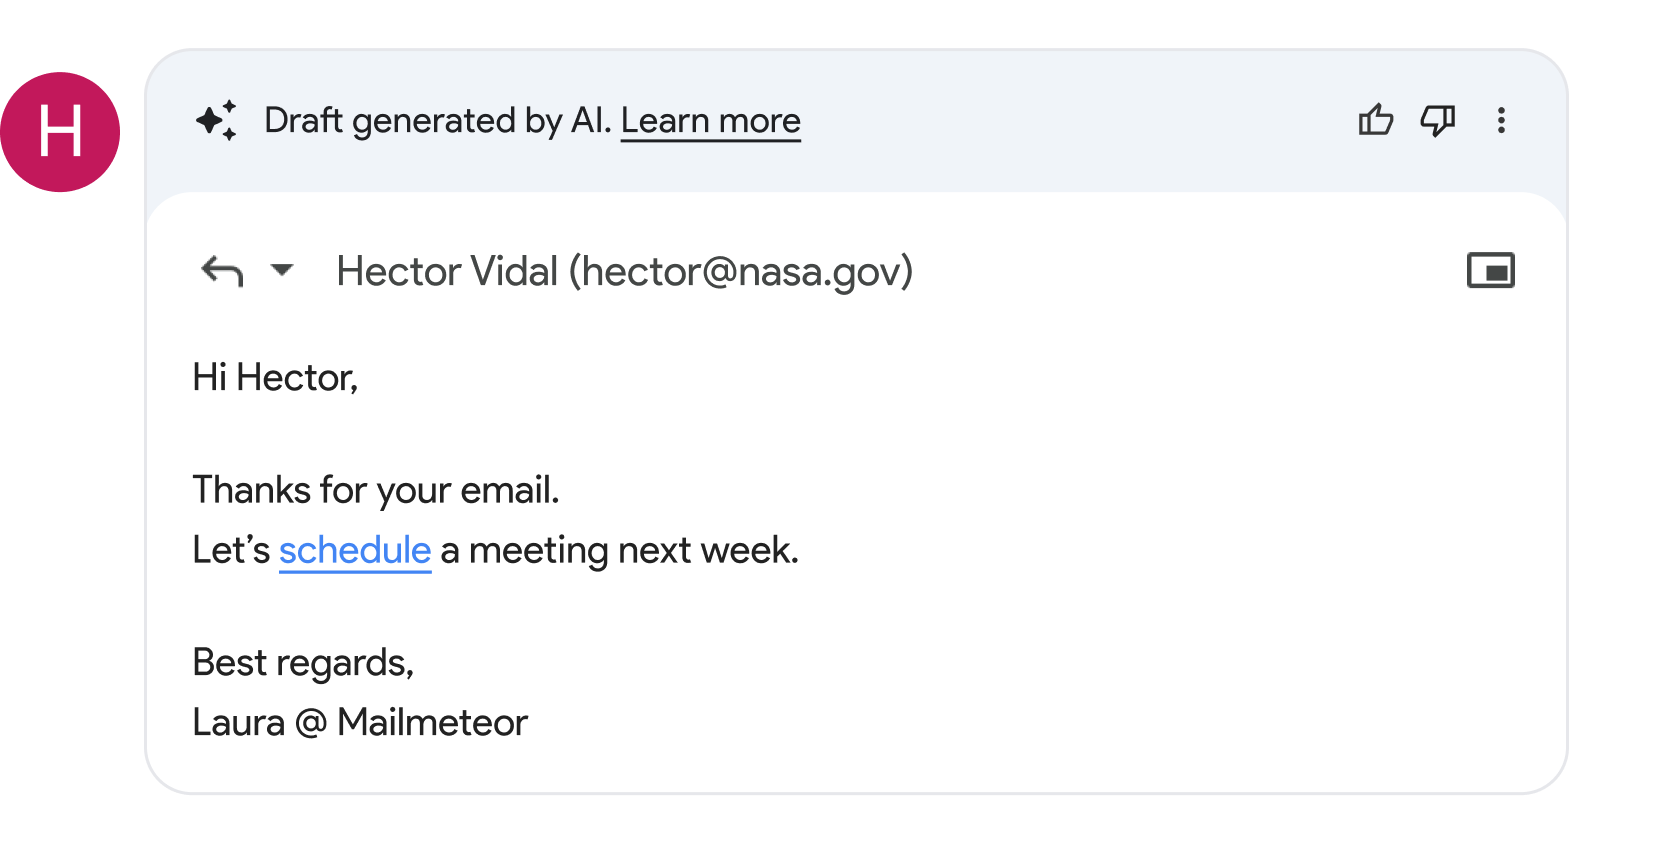Image resolution: width=1665 pixels, height=843 pixels.
Task: Click the schedule hyperlink in the draft
Action: (354, 550)
